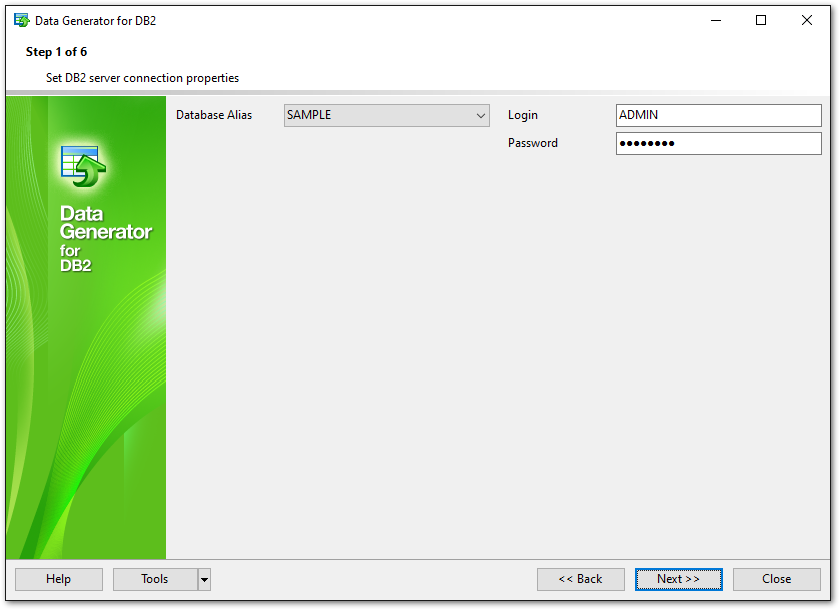The image size is (840, 610).
Task: Click the Login input field
Action: [x=718, y=115]
